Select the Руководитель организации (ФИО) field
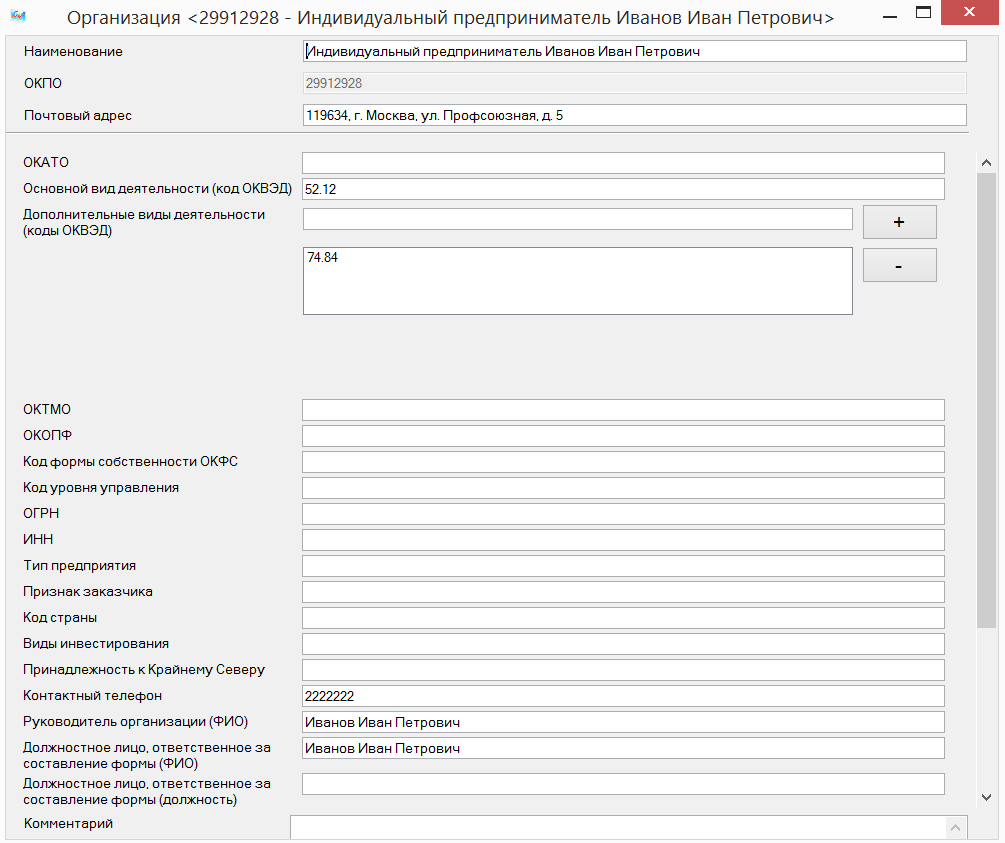 tap(623, 722)
